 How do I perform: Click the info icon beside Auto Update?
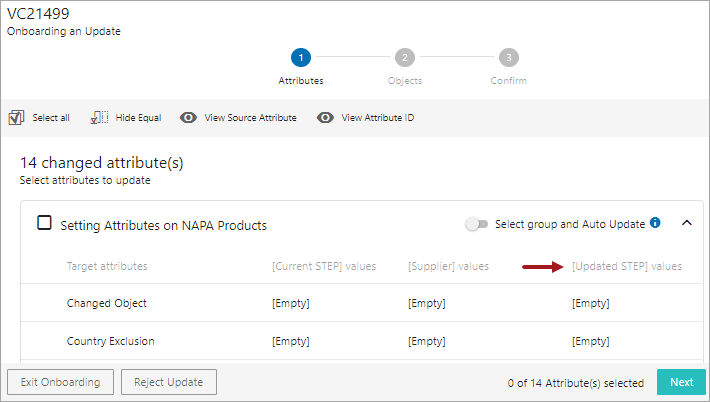pos(655,223)
